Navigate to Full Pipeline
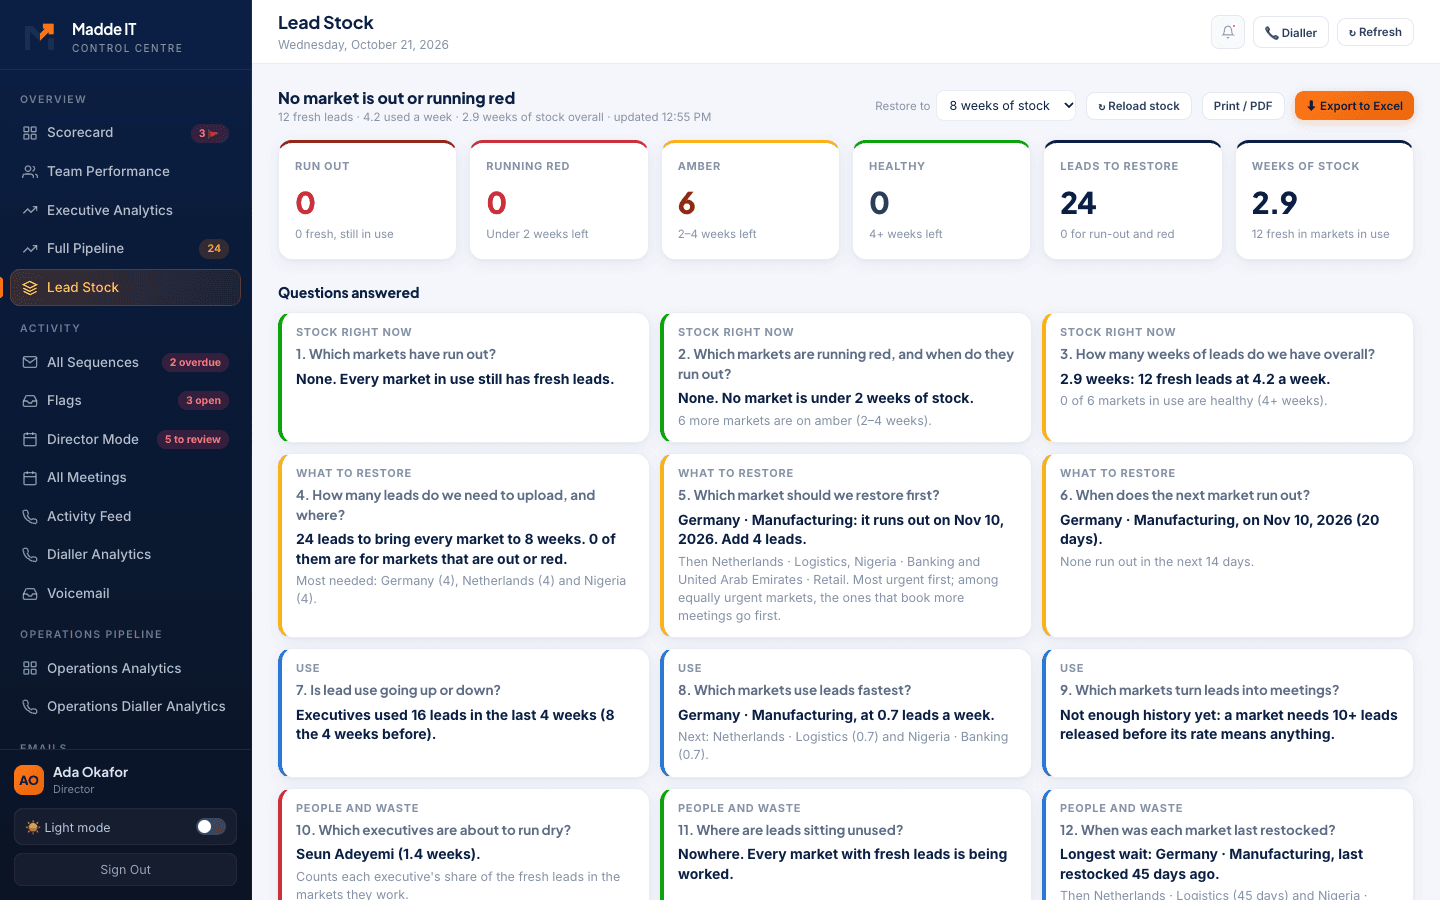The width and height of the screenshot is (1440, 900). click(x=125, y=249)
